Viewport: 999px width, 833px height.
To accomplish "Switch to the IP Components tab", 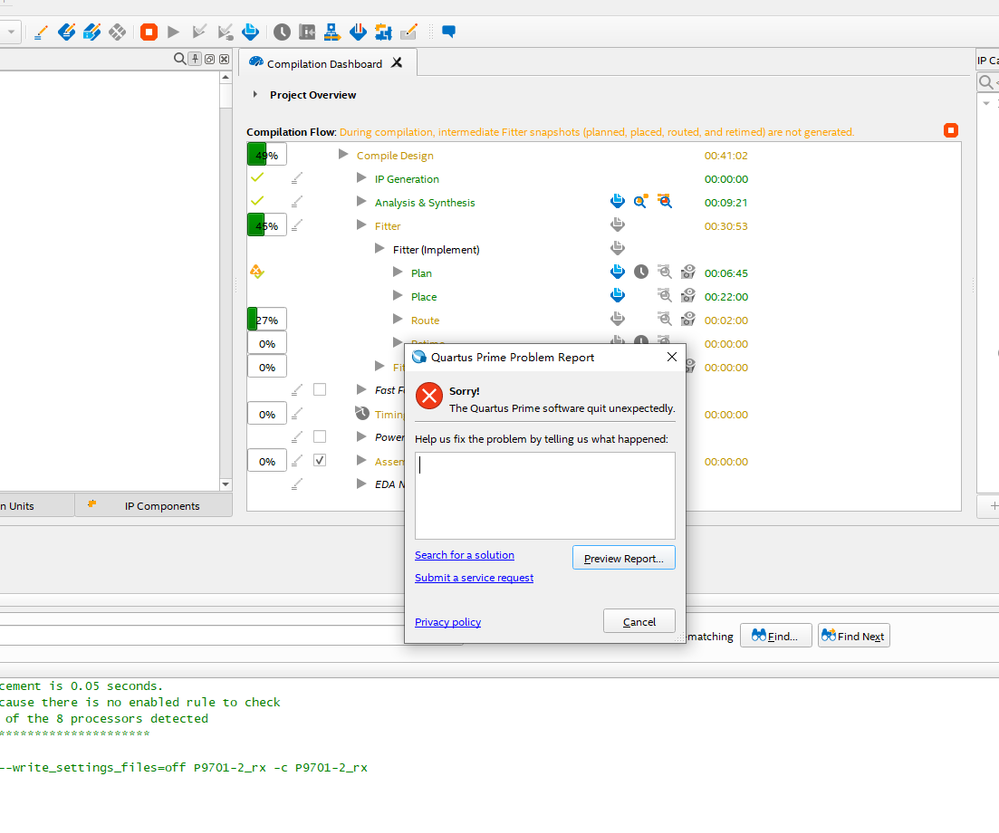I will click(x=161, y=506).
